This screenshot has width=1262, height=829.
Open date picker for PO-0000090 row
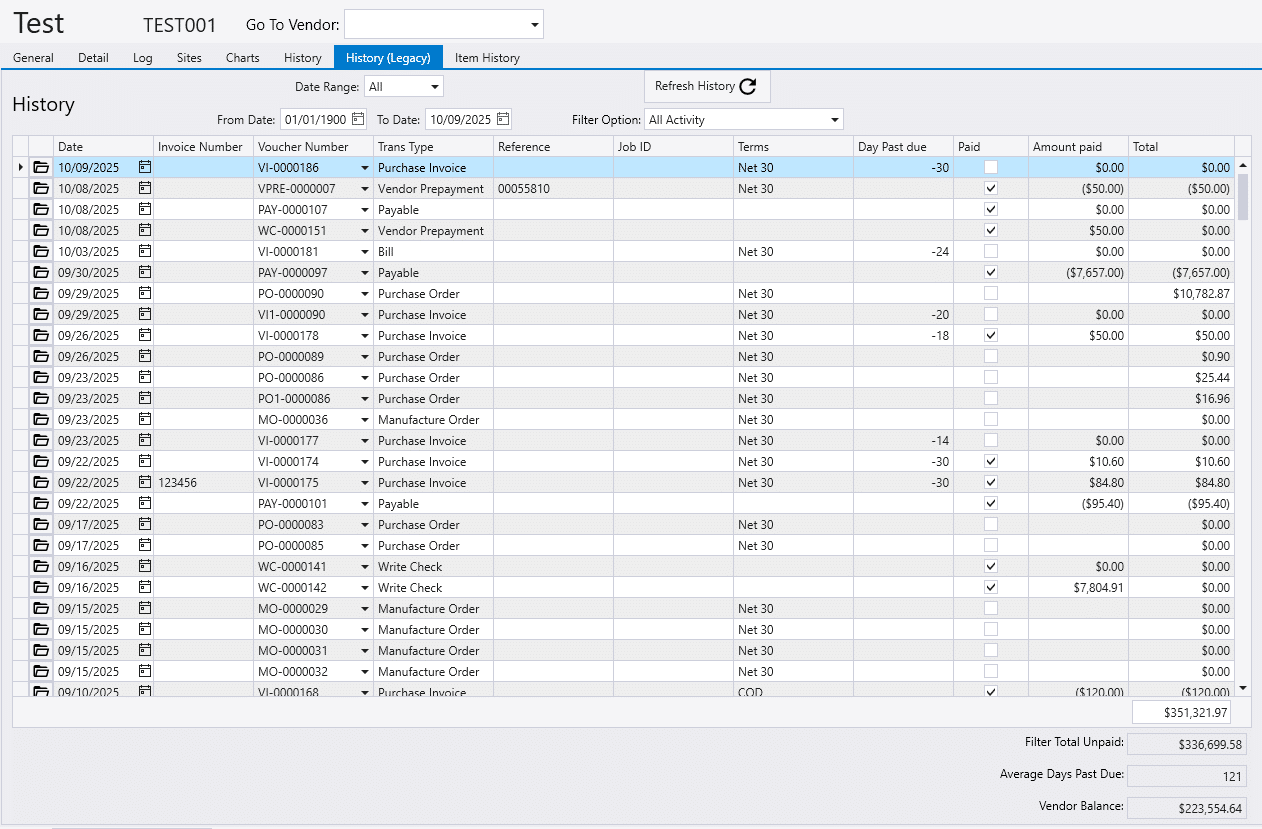pyautogui.click(x=145, y=294)
